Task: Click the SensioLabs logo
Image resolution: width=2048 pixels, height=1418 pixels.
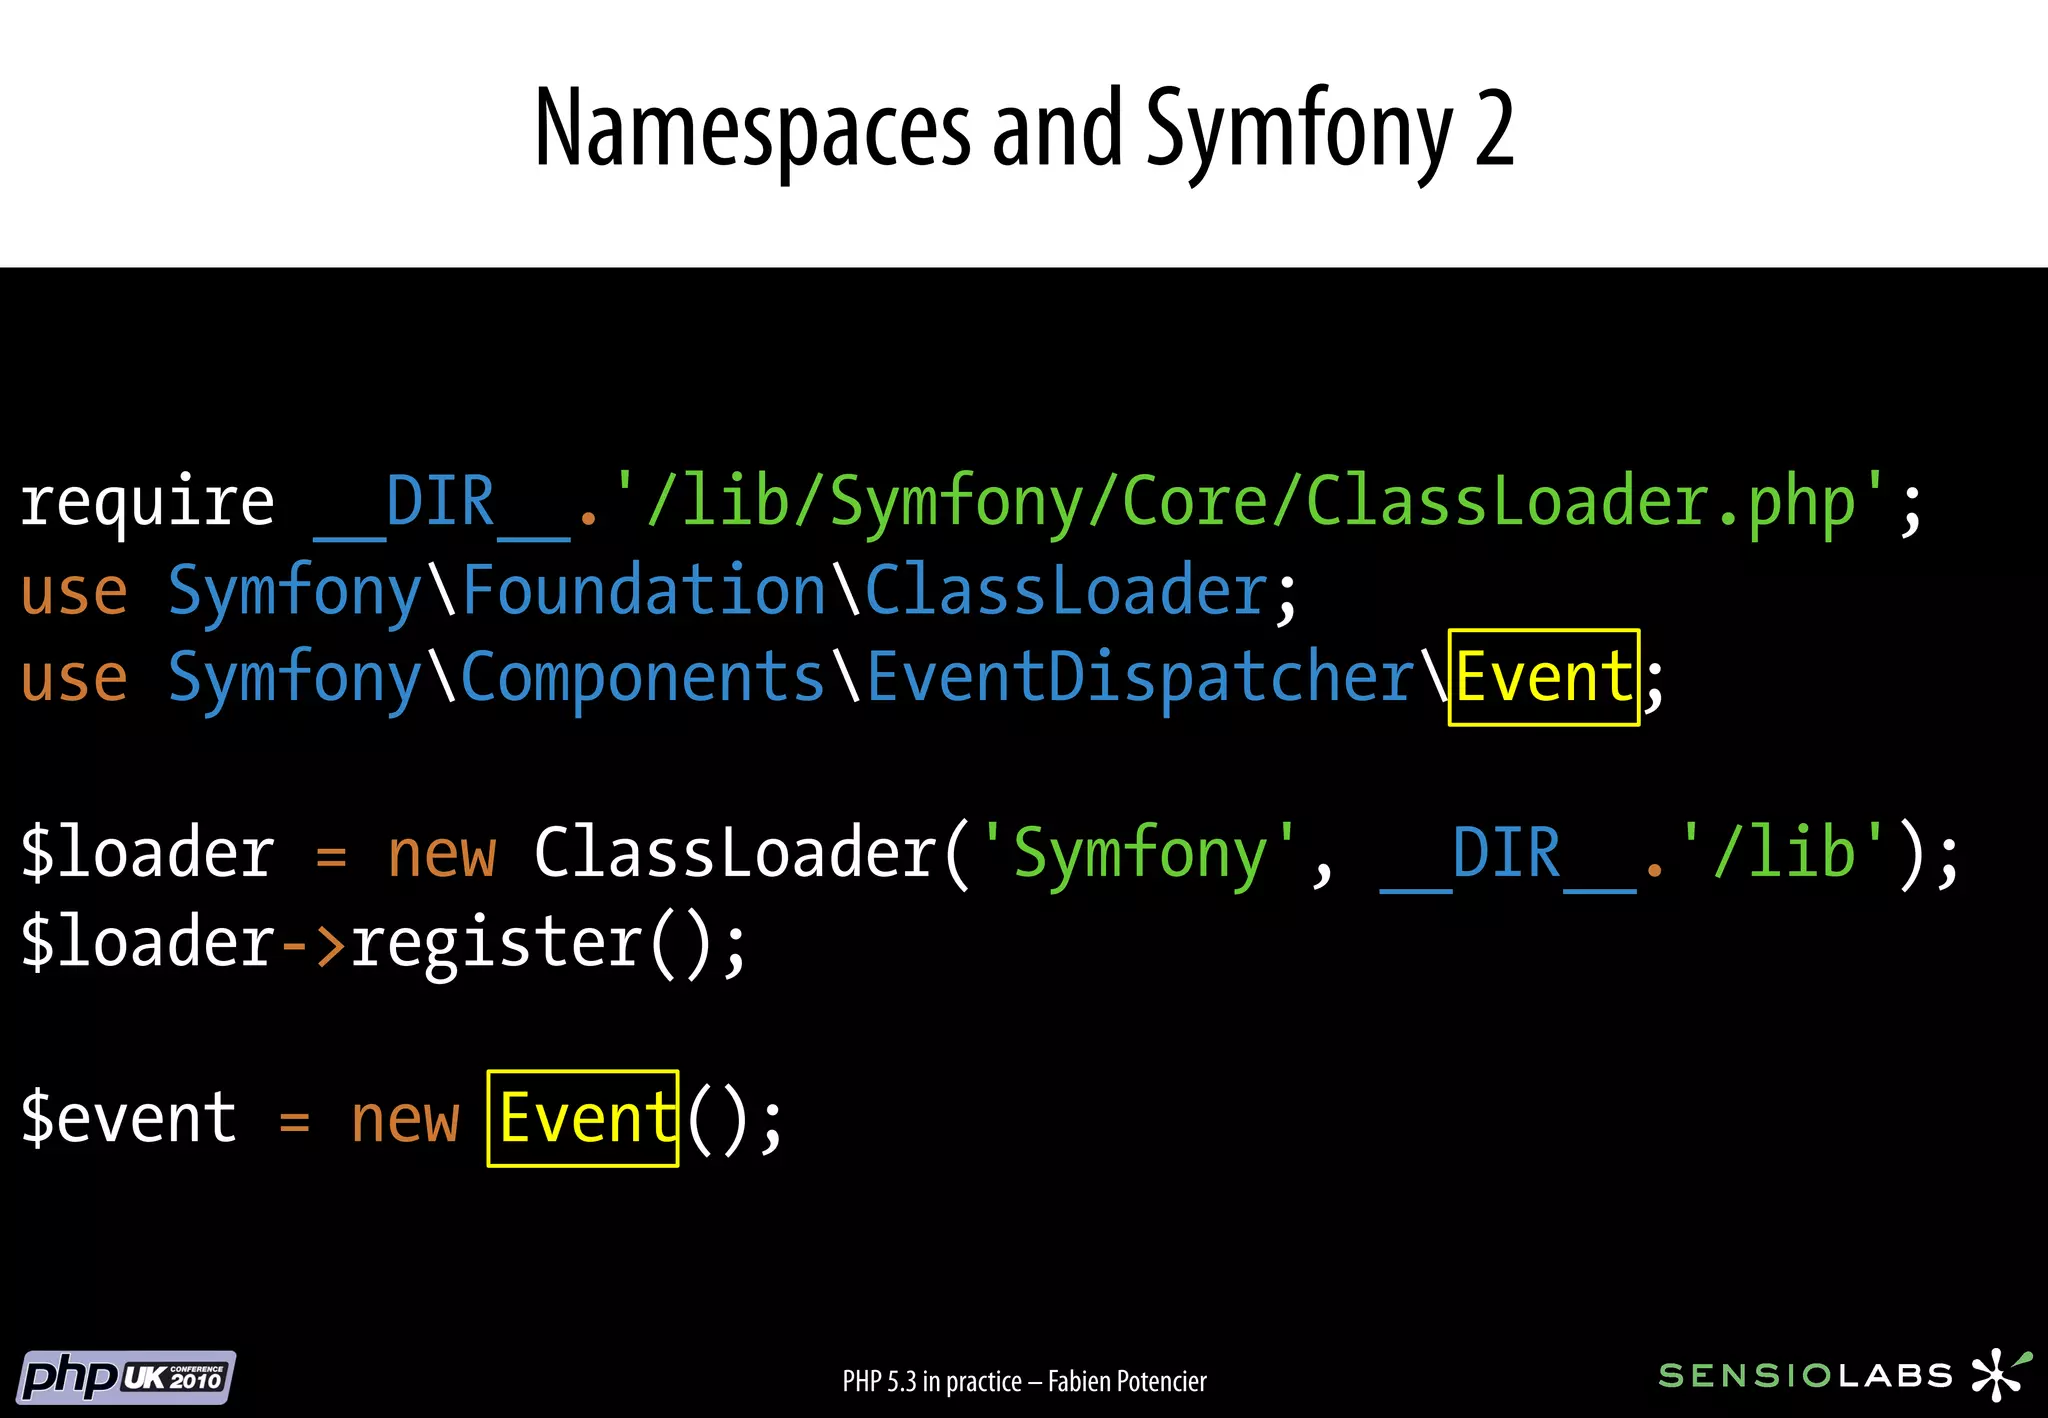Action: point(1845,1375)
